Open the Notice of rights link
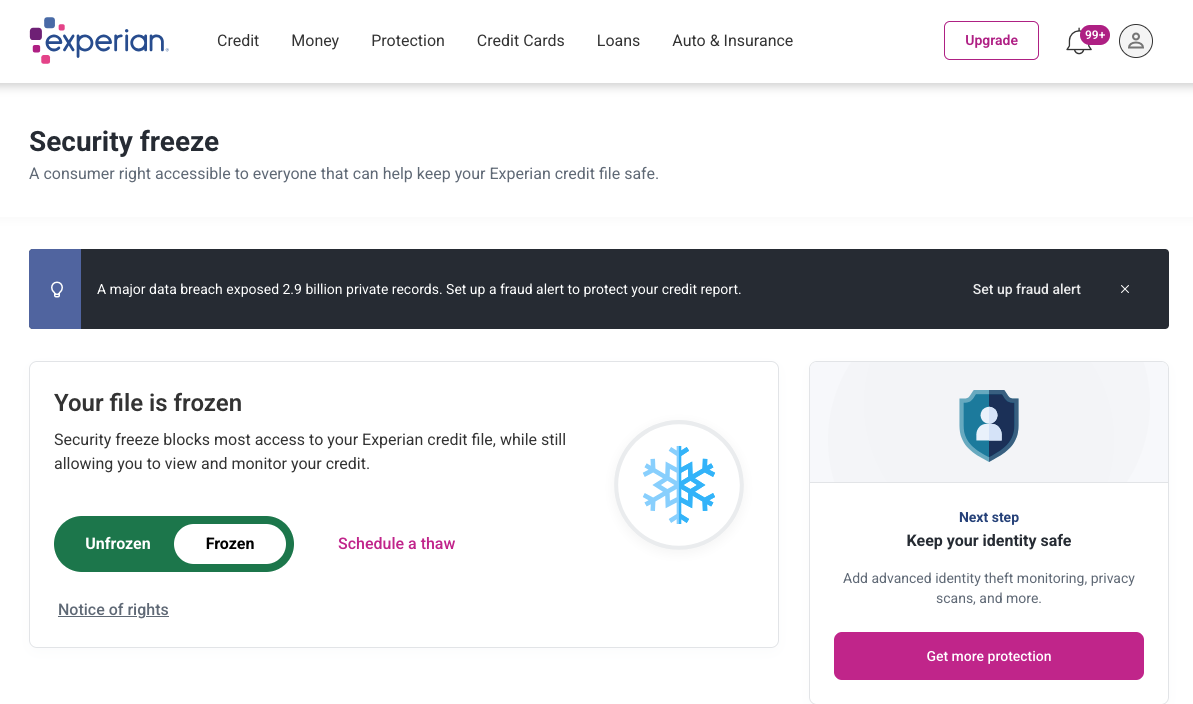The height and width of the screenshot is (704, 1193). tap(113, 610)
